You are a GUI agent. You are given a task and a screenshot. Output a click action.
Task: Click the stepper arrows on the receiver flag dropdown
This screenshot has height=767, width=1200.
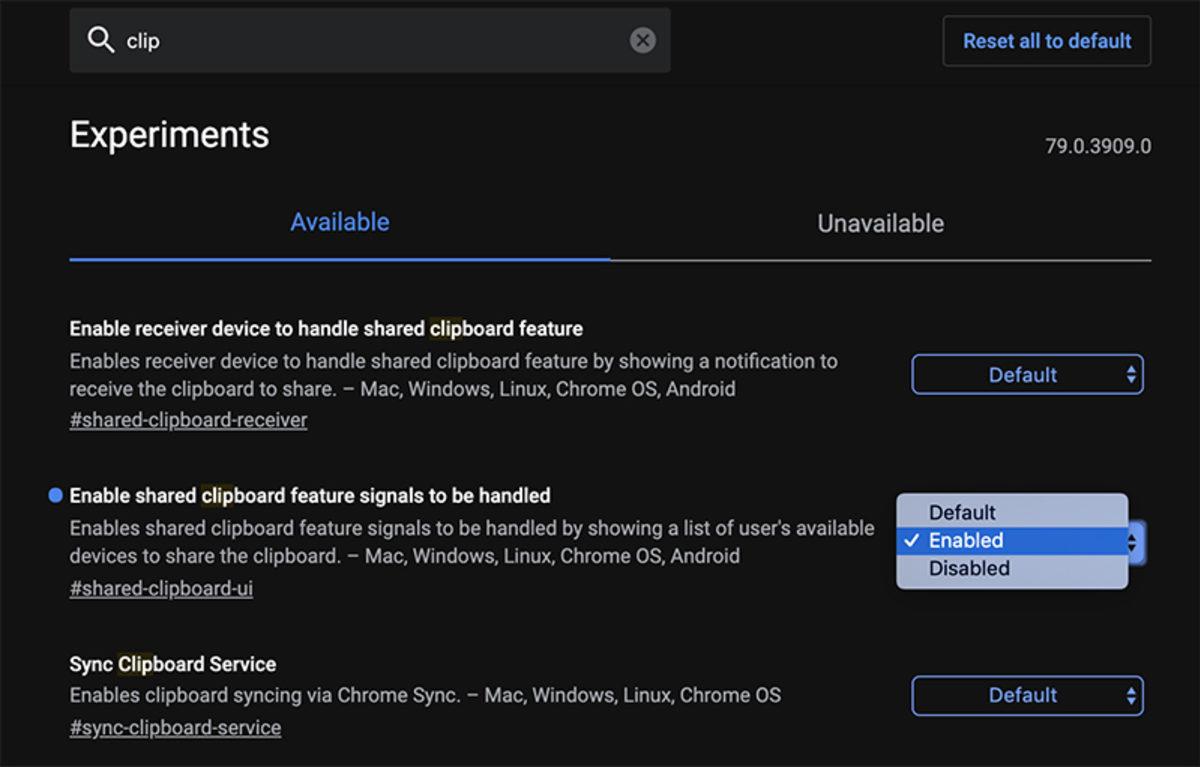coord(1130,374)
